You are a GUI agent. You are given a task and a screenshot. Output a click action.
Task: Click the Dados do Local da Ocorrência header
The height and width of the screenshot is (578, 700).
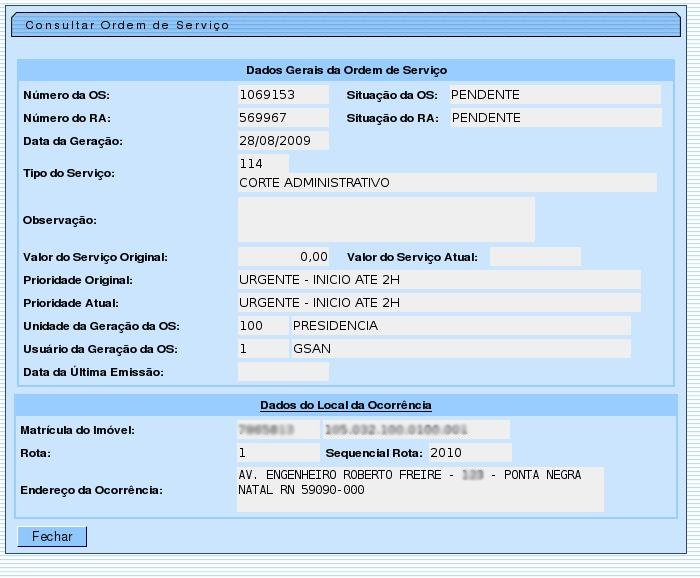346,405
